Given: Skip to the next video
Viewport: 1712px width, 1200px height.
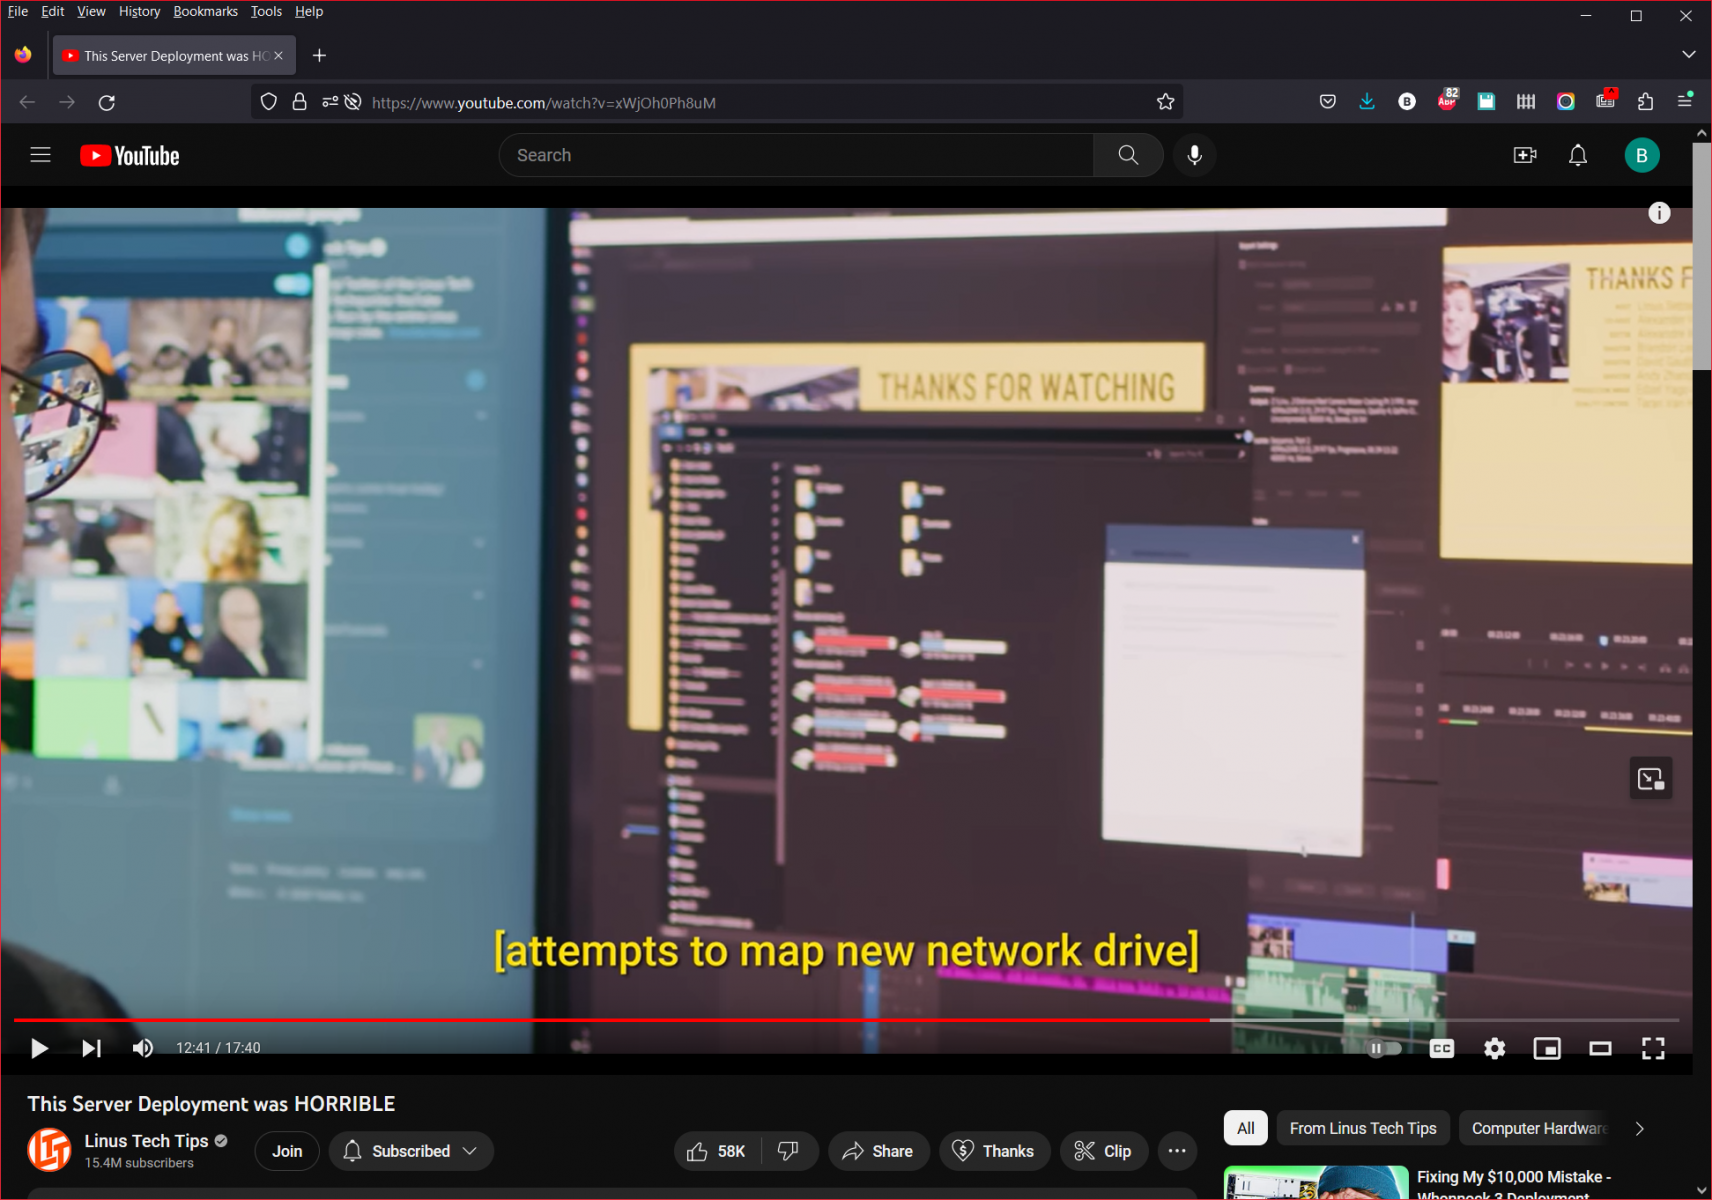Looking at the screenshot, I should click(91, 1048).
